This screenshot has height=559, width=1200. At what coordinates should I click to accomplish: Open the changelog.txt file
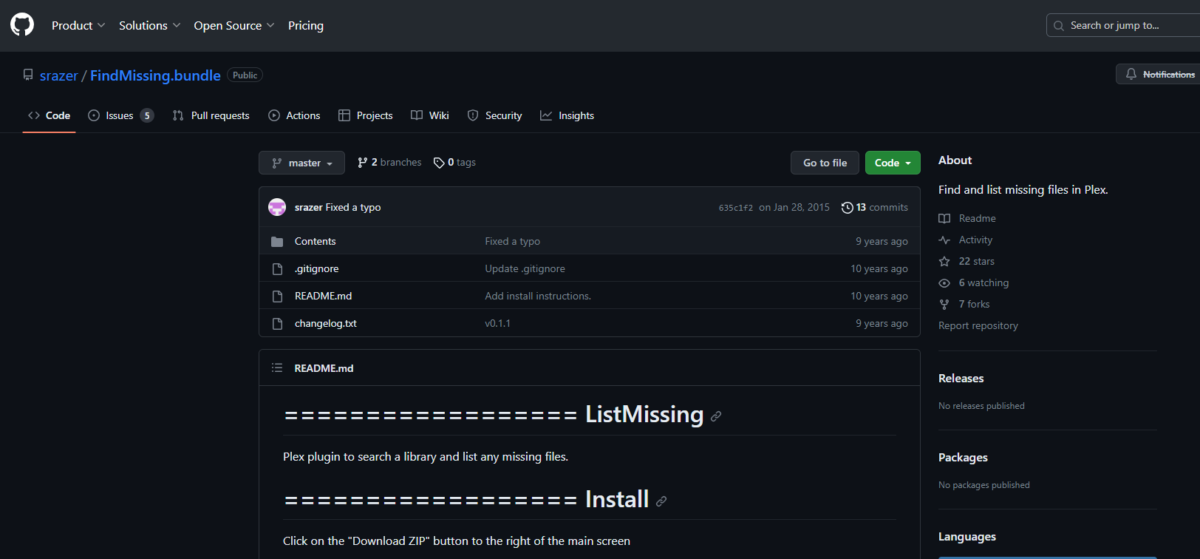tap(325, 324)
